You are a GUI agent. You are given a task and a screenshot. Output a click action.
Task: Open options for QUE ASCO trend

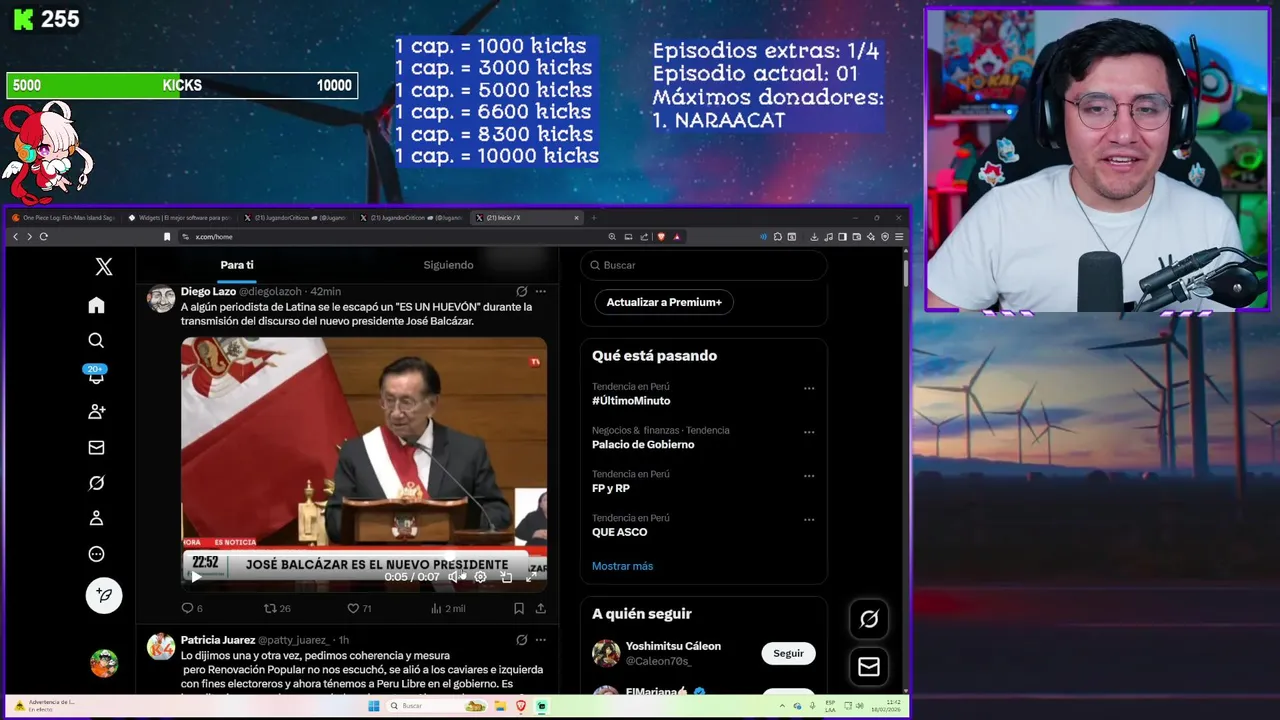click(x=809, y=520)
